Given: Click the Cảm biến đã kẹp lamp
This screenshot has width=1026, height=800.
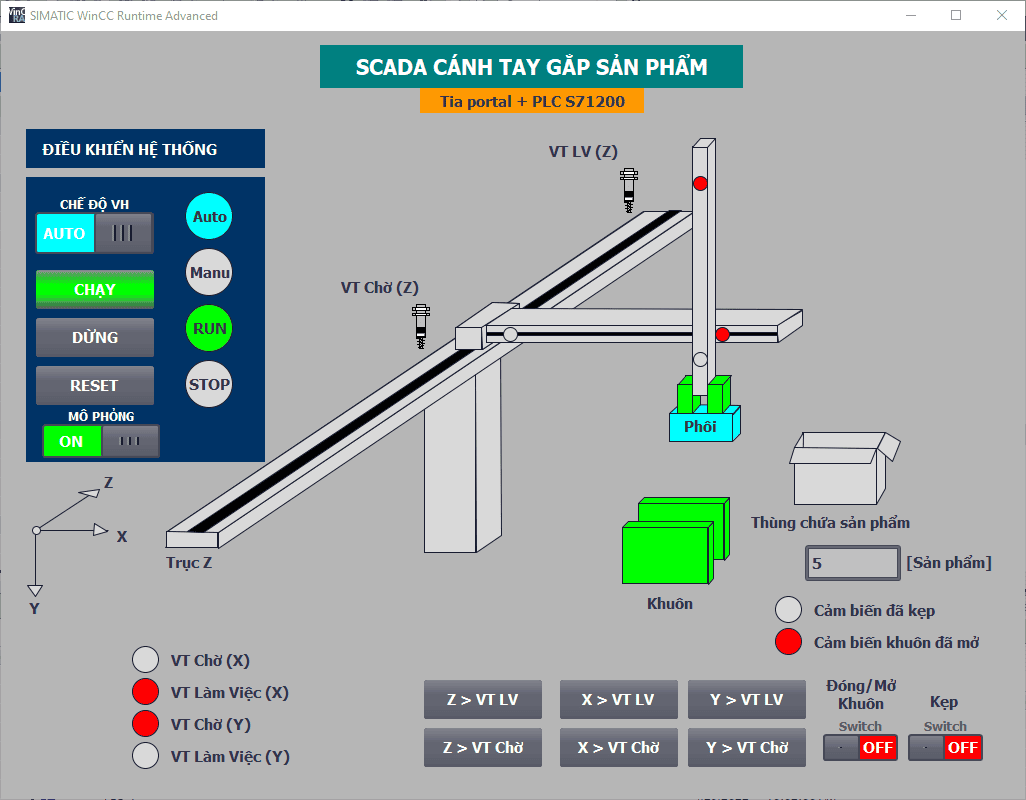Looking at the screenshot, I should 788,610.
